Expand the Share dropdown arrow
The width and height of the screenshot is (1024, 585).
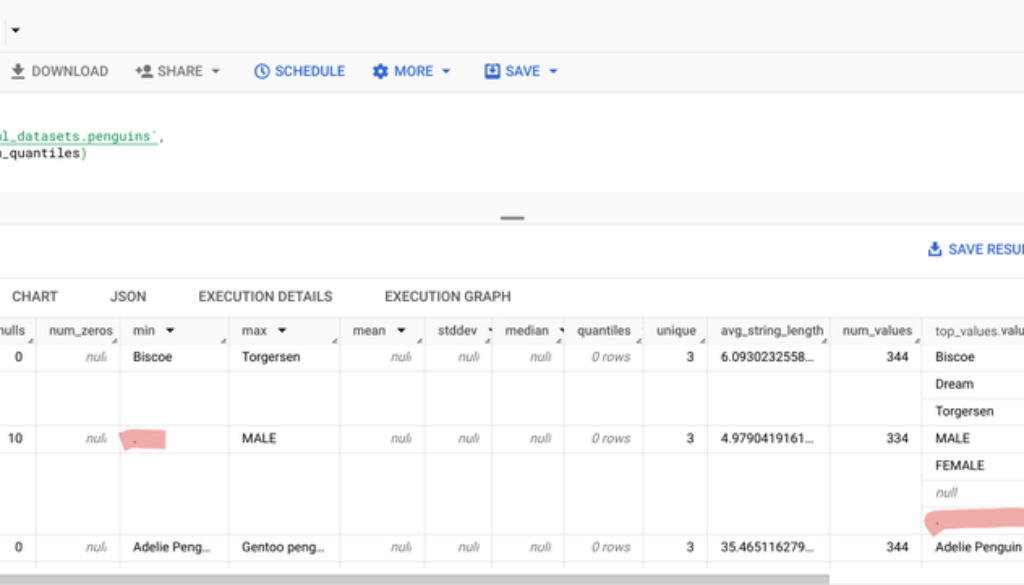click(x=215, y=71)
